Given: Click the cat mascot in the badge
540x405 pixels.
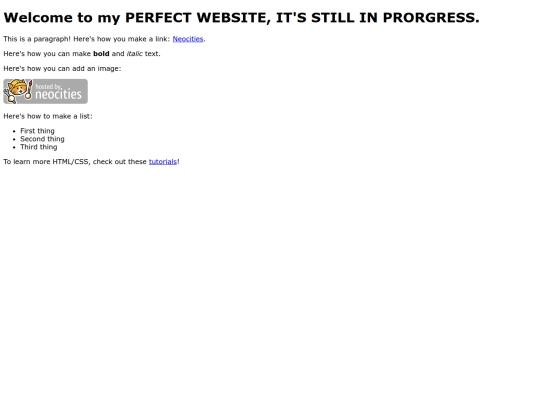Looking at the screenshot, I should (x=18, y=91).
